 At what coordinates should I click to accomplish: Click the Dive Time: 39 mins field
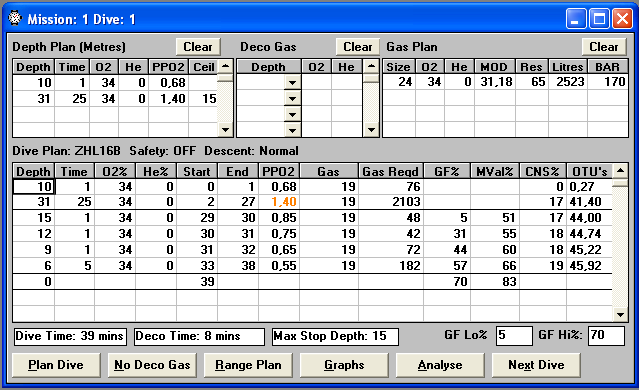click(x=70, y=337)
